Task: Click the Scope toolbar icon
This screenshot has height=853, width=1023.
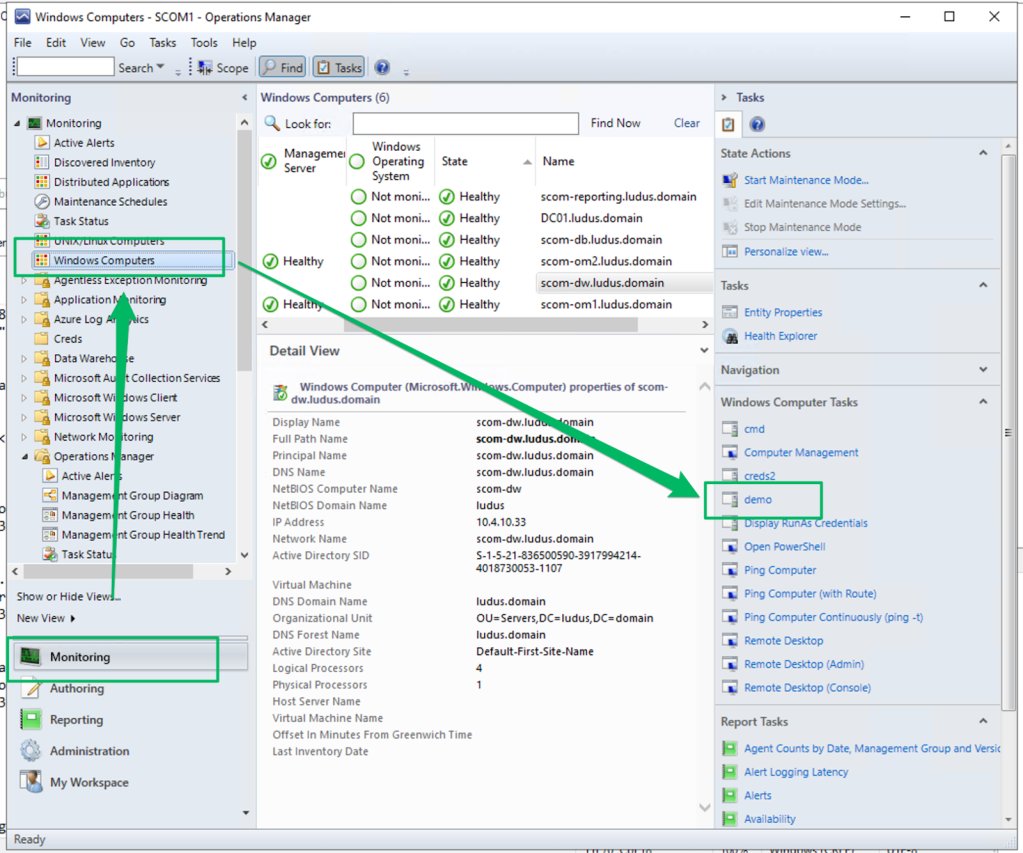Action: tap(205, 68)
